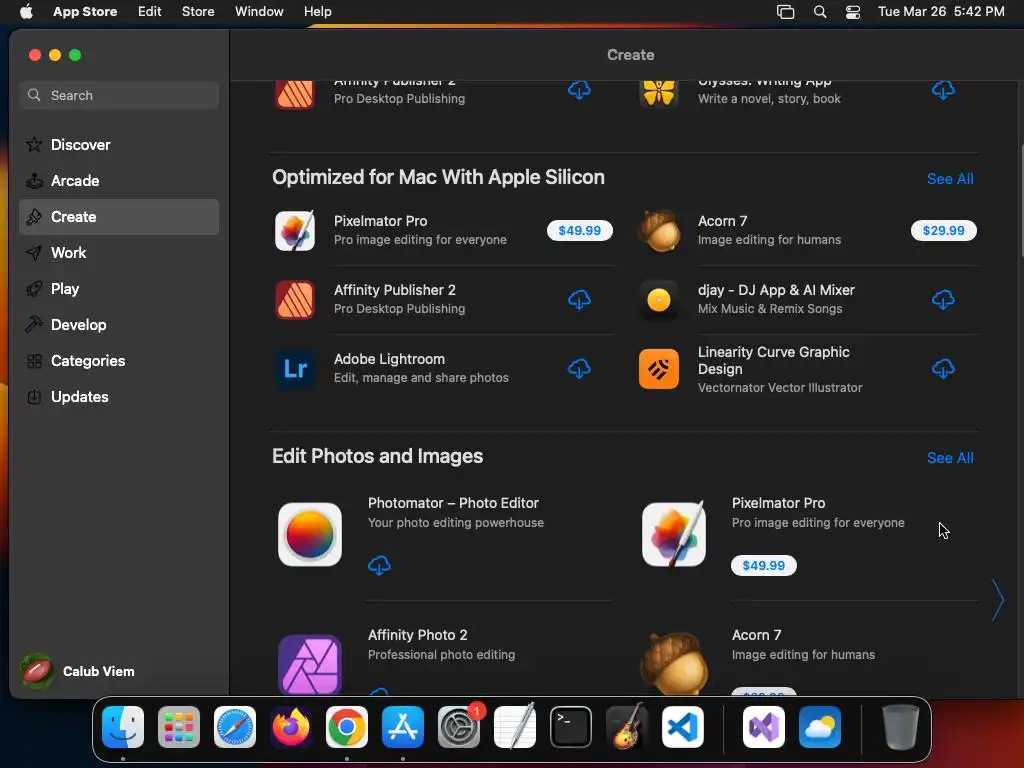Open Finder from the Dock

point(123,727)
